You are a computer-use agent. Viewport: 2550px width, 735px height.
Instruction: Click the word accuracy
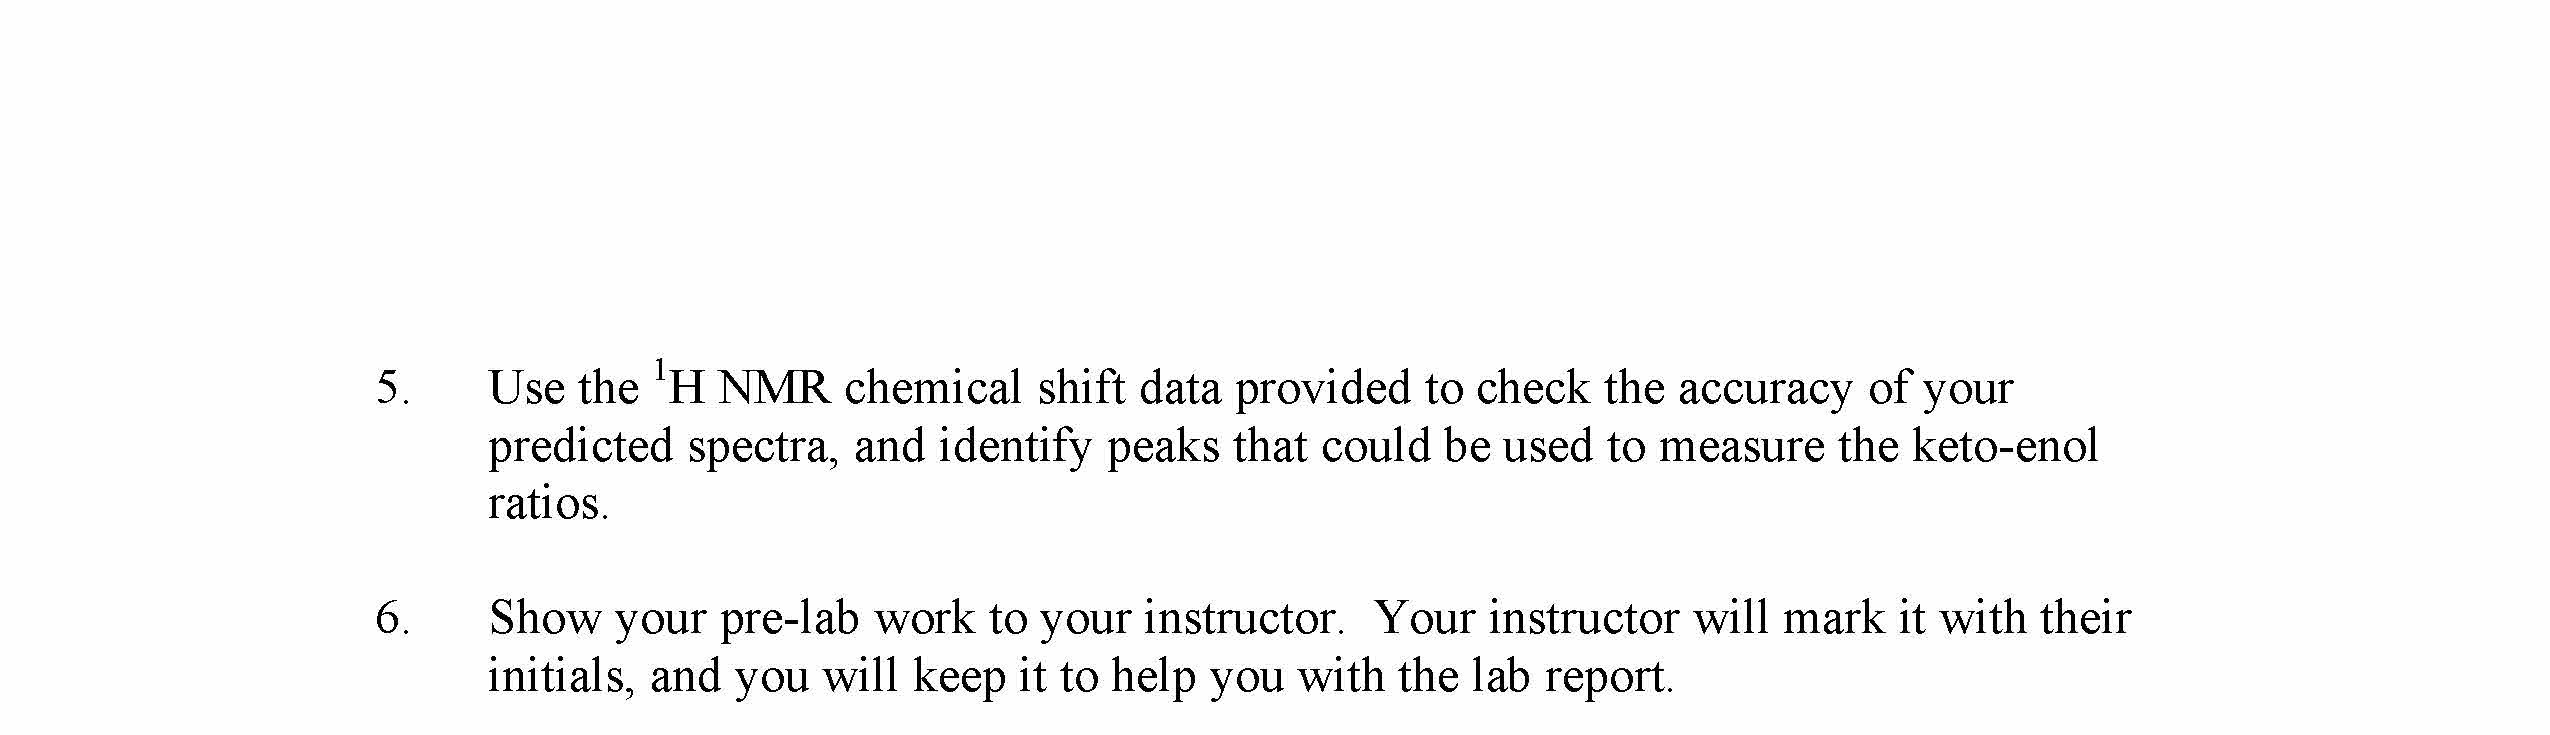[x=1764, y=389]
